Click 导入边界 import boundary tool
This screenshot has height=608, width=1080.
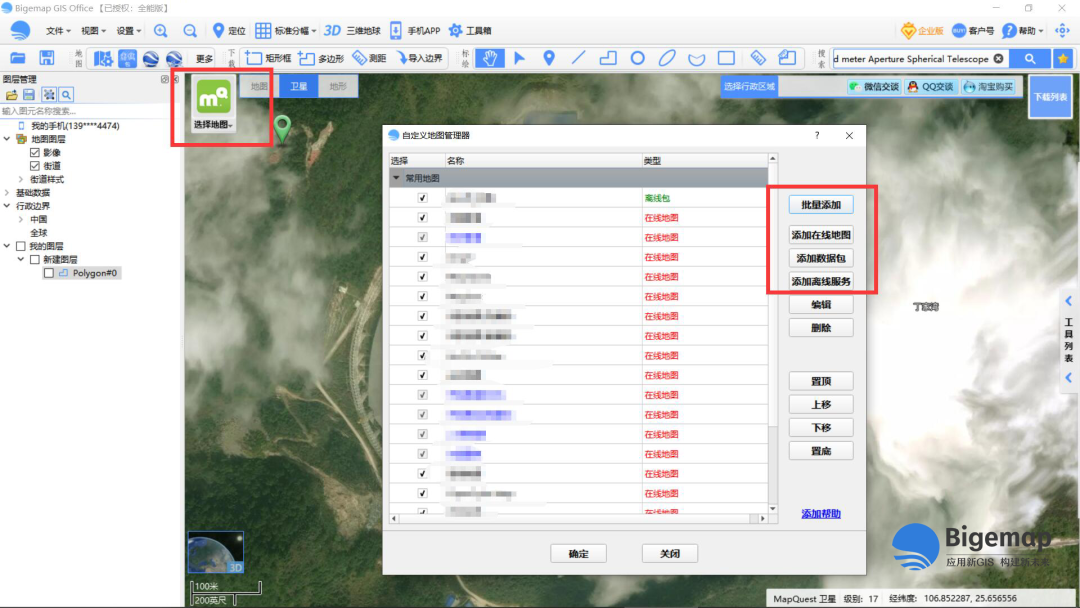419,59
